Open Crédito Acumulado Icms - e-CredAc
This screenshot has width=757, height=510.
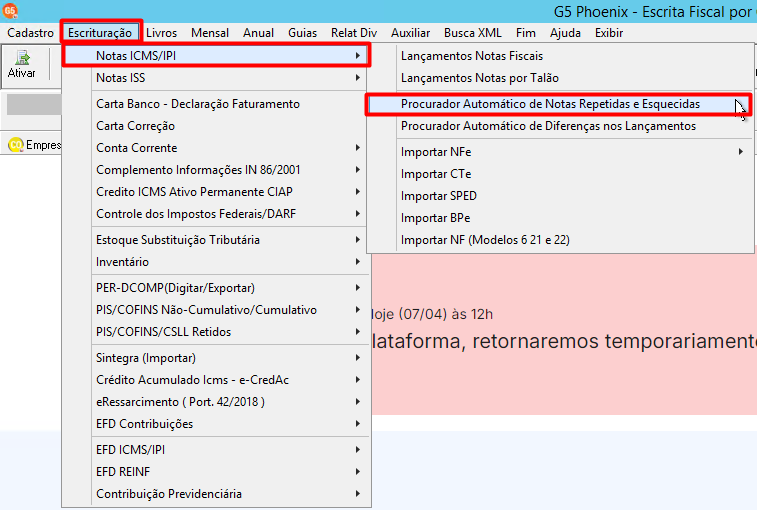tap(216, 380)
